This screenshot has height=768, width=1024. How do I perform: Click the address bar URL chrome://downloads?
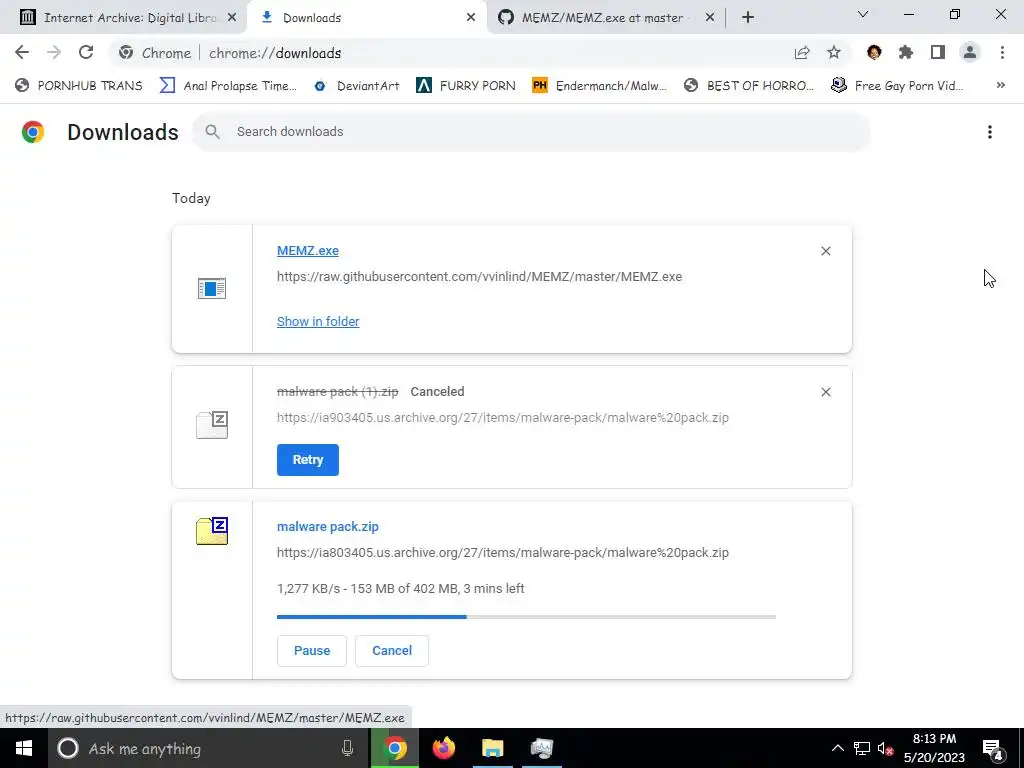[x=275, y=53]
